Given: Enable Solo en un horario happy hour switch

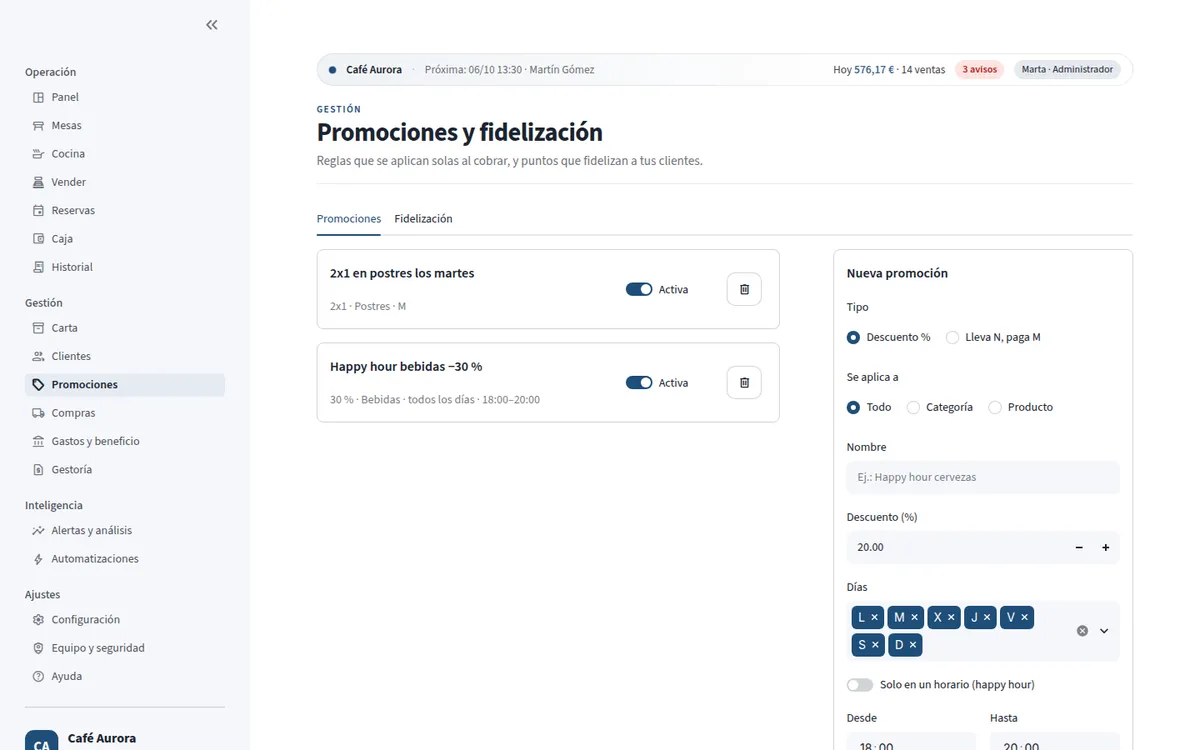Looking at the screenshot, I should click(859, 685).
